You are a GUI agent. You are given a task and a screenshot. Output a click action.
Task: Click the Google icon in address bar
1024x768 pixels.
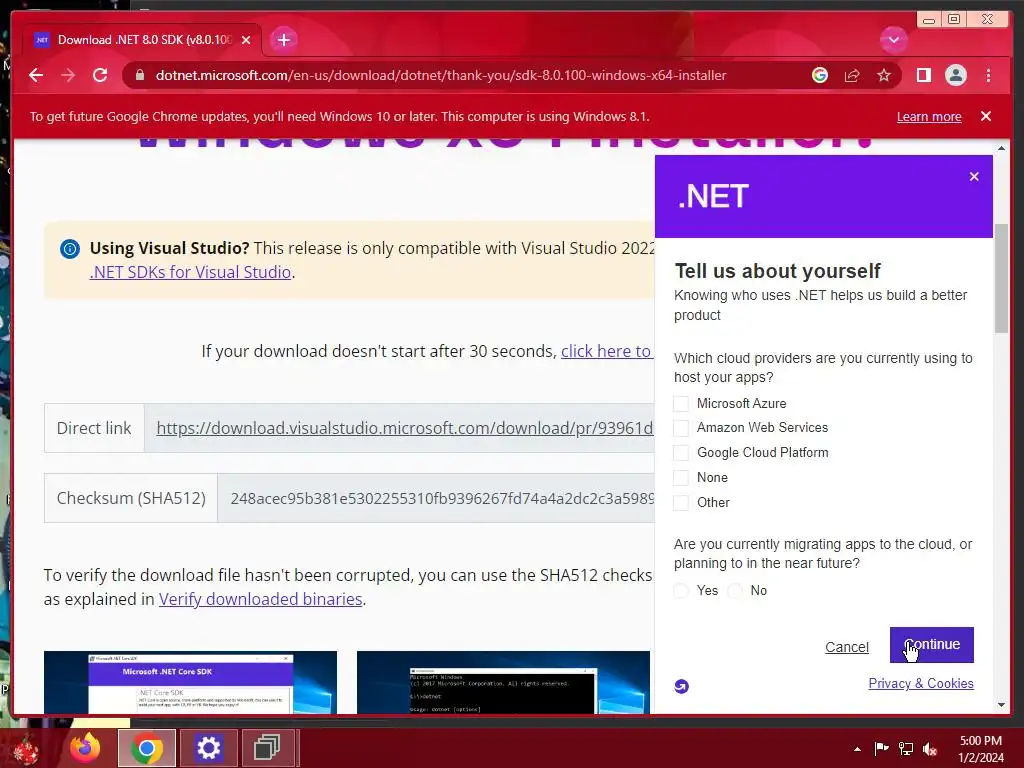tap(820, 75)
